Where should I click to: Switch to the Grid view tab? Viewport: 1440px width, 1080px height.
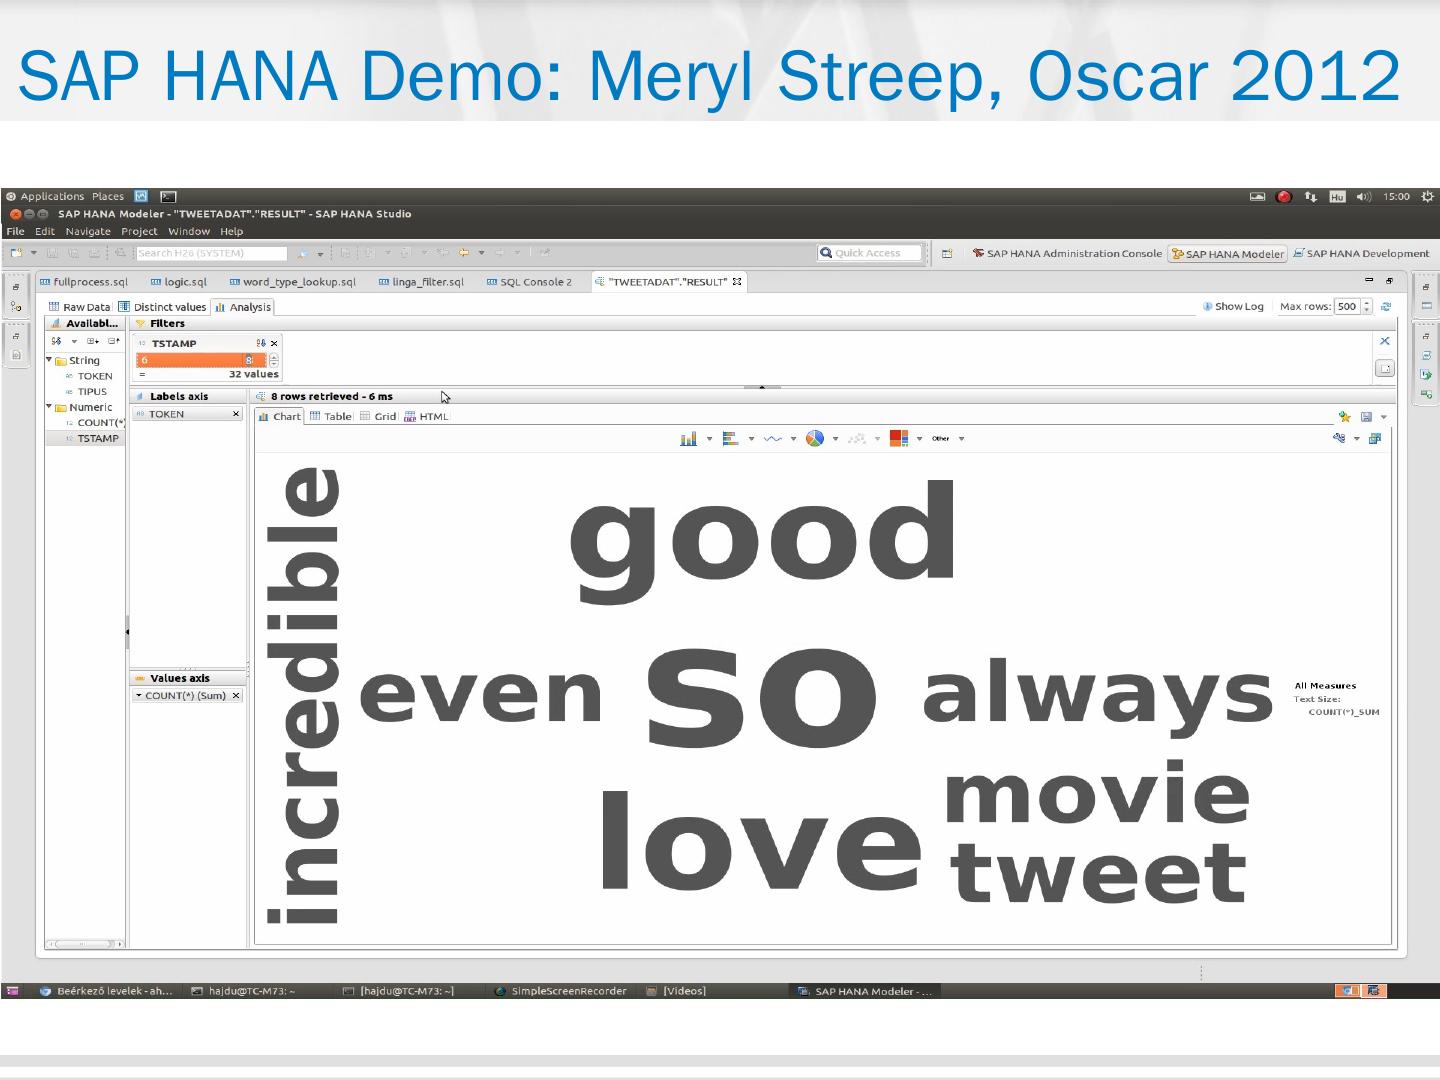pyautogui.click(x=378, y=416)
